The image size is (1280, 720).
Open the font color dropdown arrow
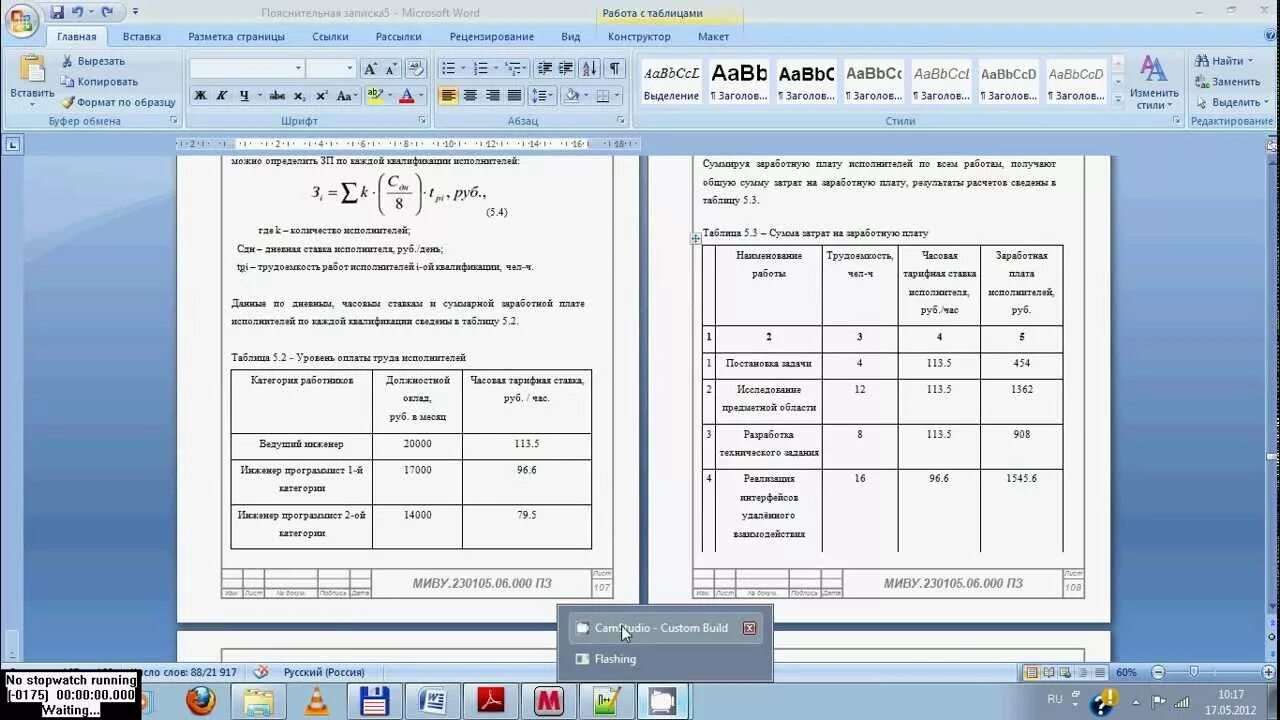pos(421,96)
